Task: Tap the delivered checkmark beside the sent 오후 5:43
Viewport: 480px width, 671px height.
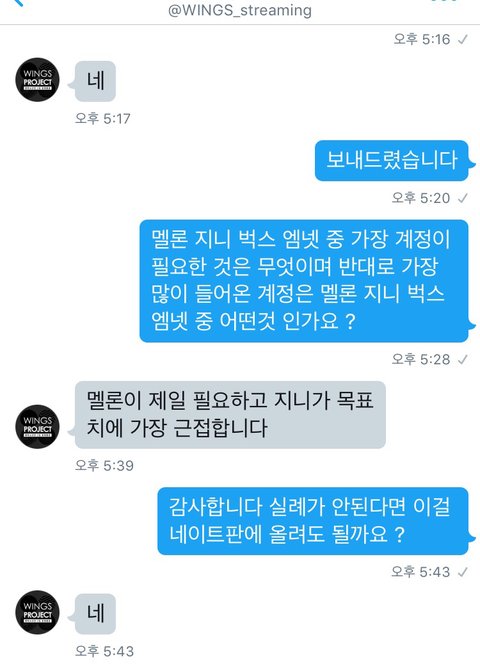Action: coord(462,572)
